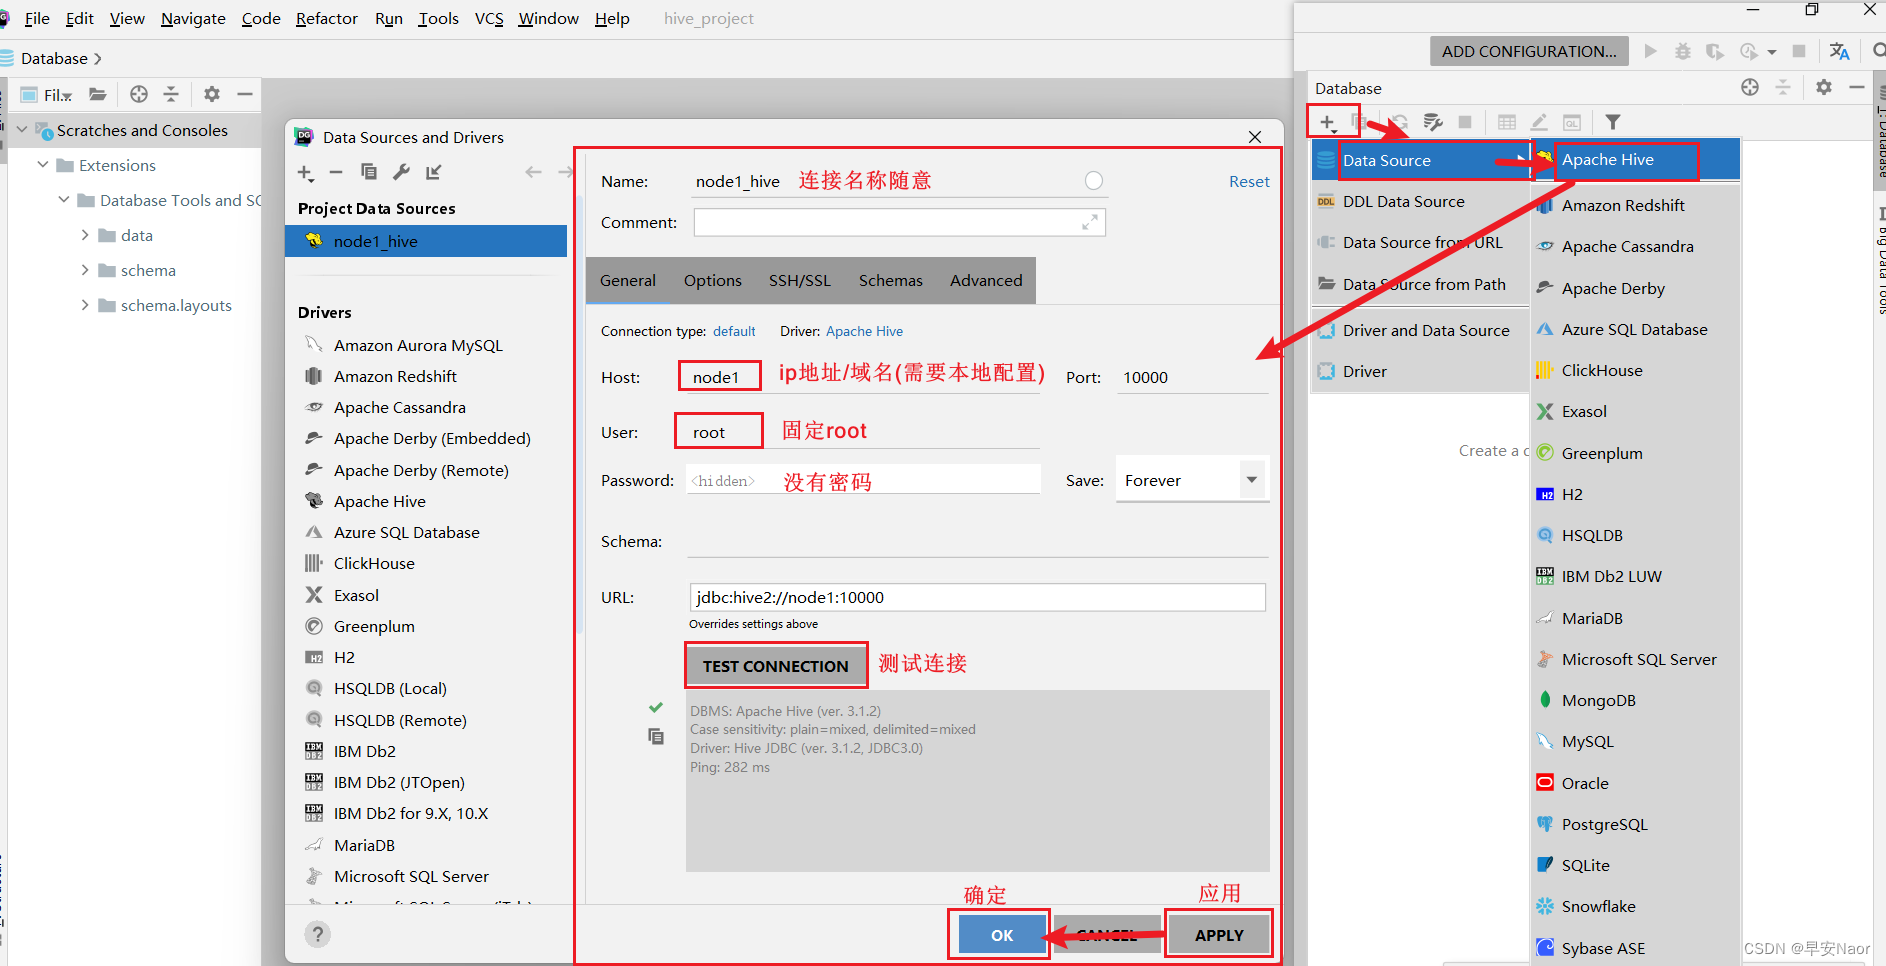Collapse the Scratches and Consoles node
Screen dimensions: 1886x966
click(22, 130)
